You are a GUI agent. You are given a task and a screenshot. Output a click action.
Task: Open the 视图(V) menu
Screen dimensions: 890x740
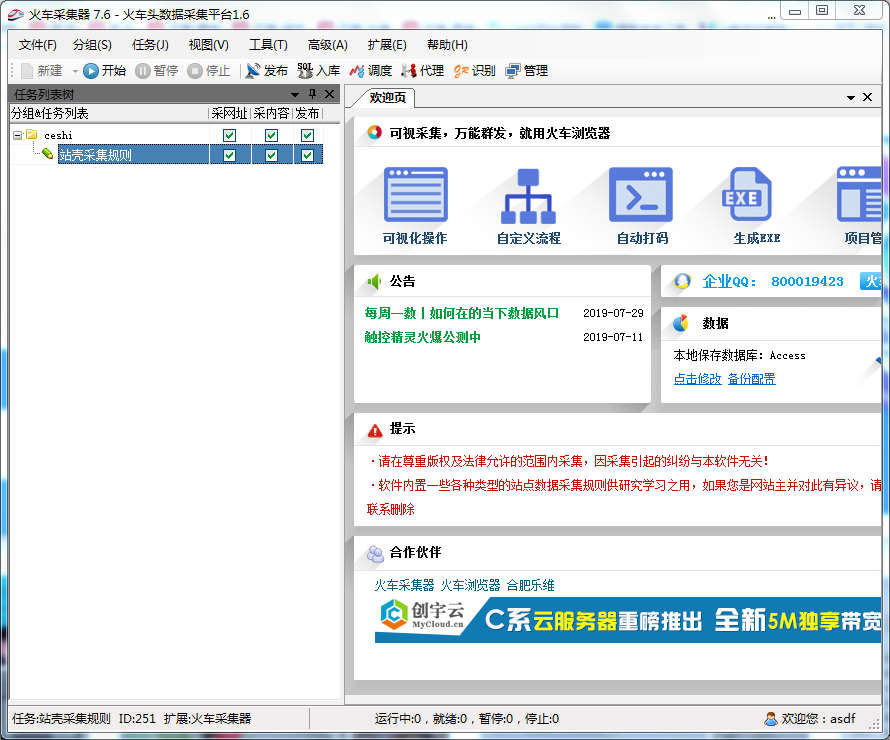(209, 45)
